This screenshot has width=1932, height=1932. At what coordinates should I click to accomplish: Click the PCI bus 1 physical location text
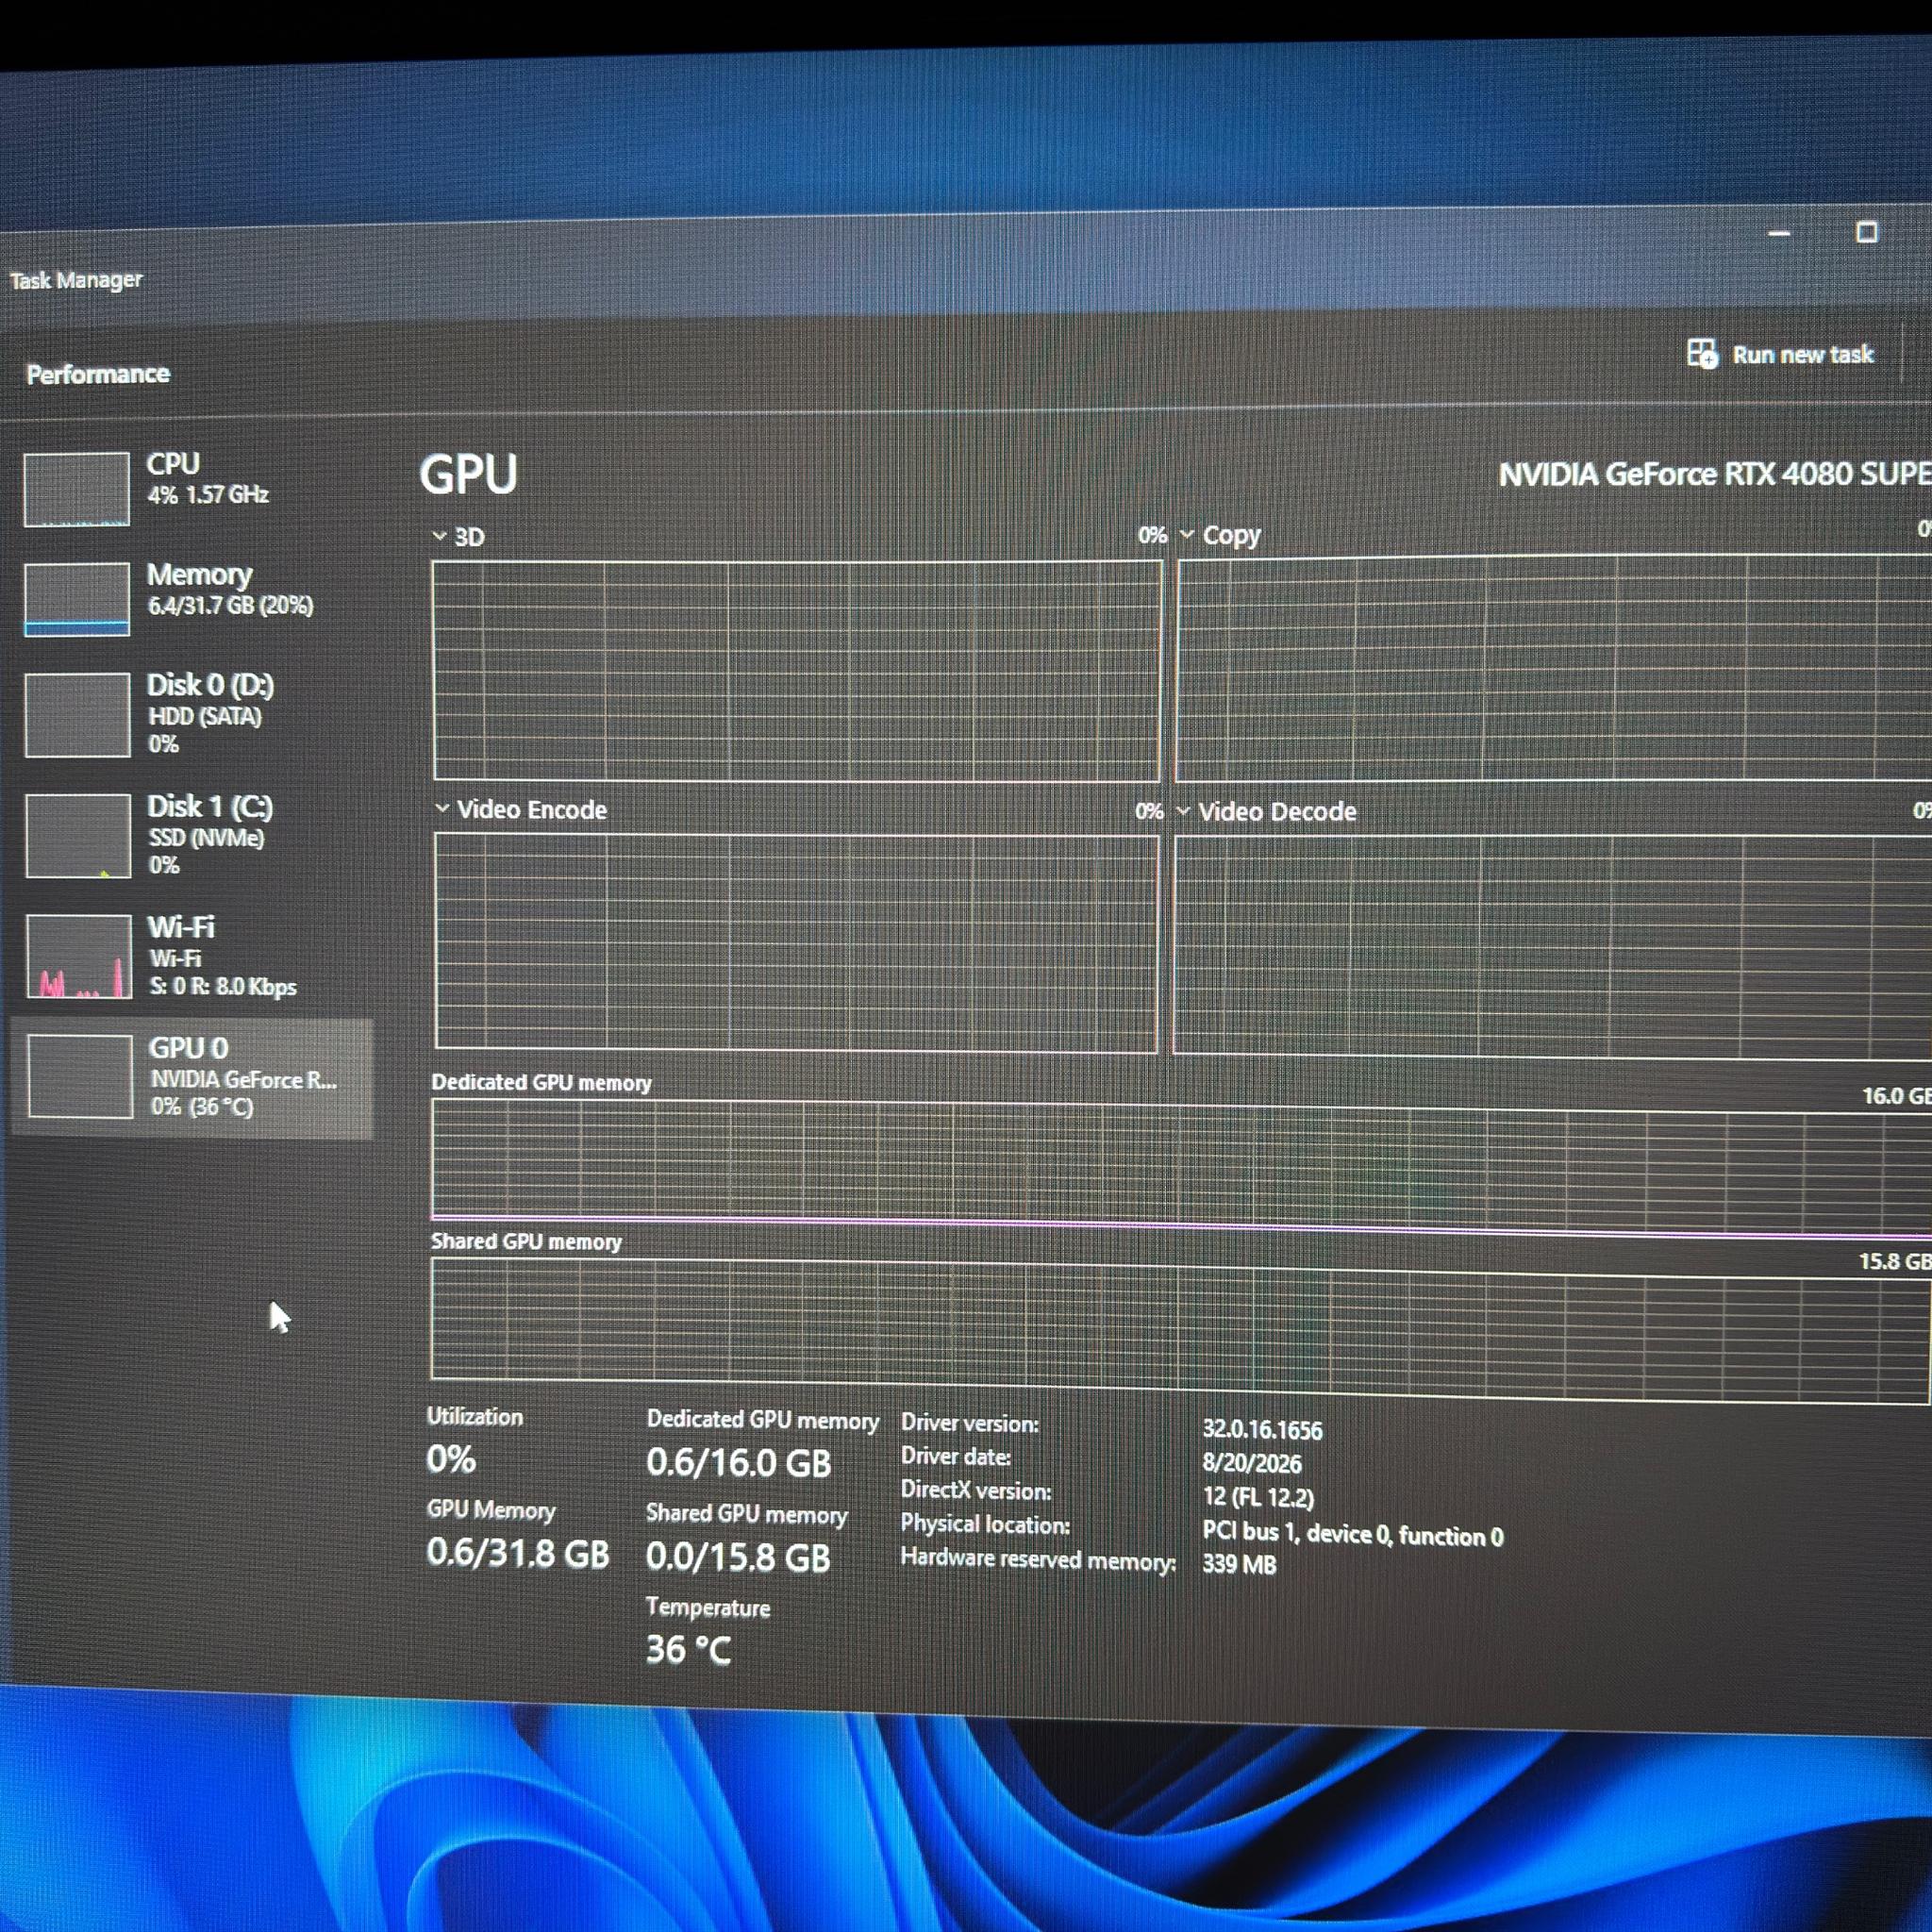click(x=1353, y=1534)
